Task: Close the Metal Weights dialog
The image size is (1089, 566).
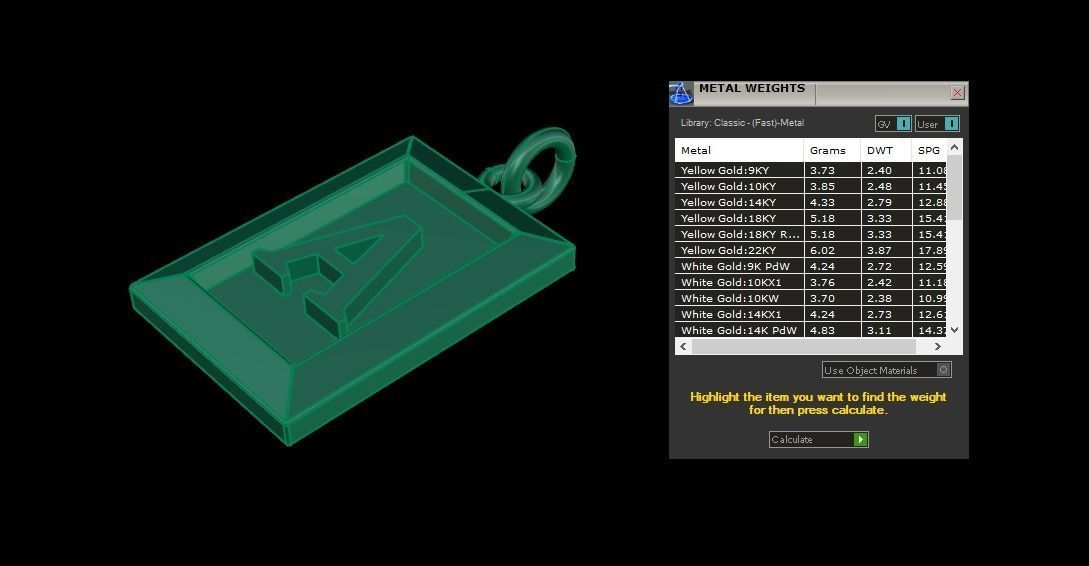Action: 957,92
